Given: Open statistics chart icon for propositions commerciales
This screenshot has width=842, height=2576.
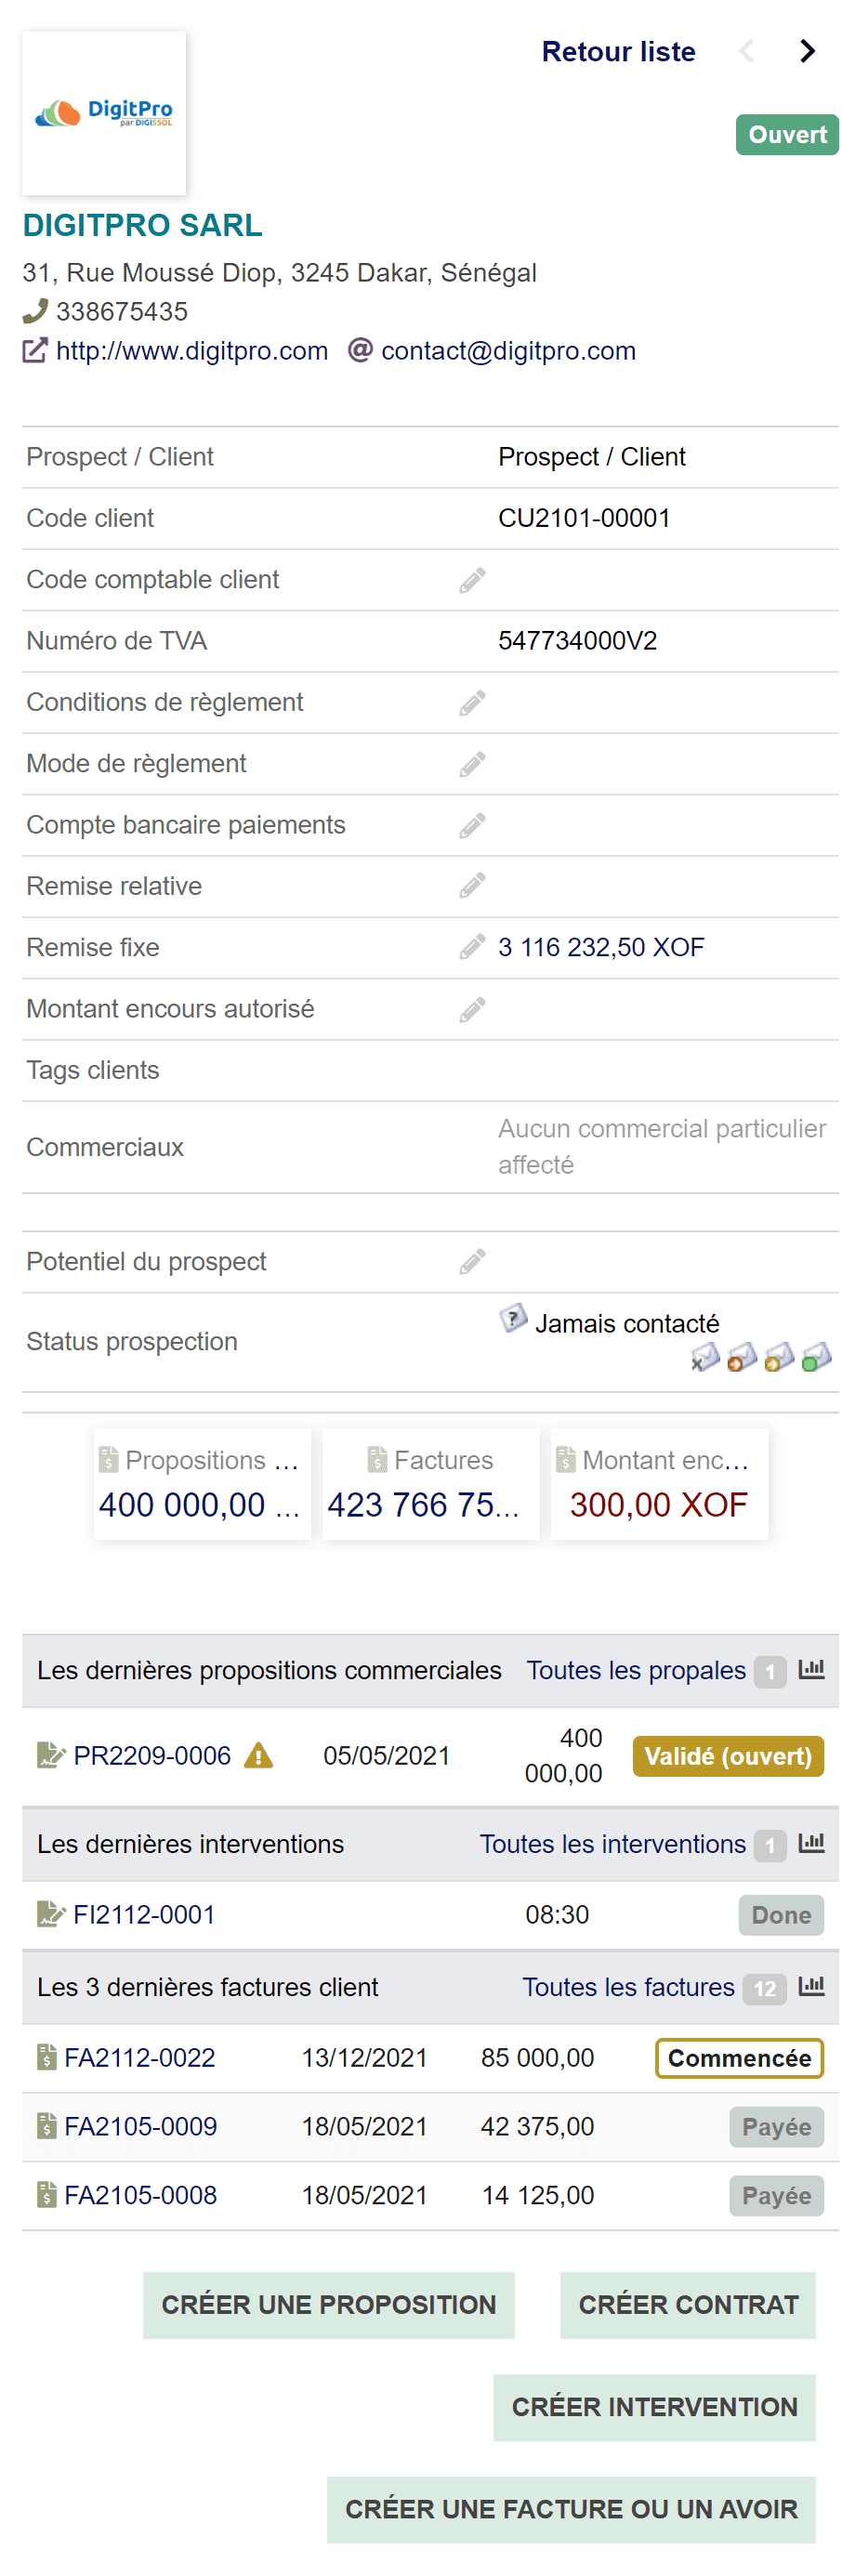Looking at the screenshot, I should (x=811, y=1669).
